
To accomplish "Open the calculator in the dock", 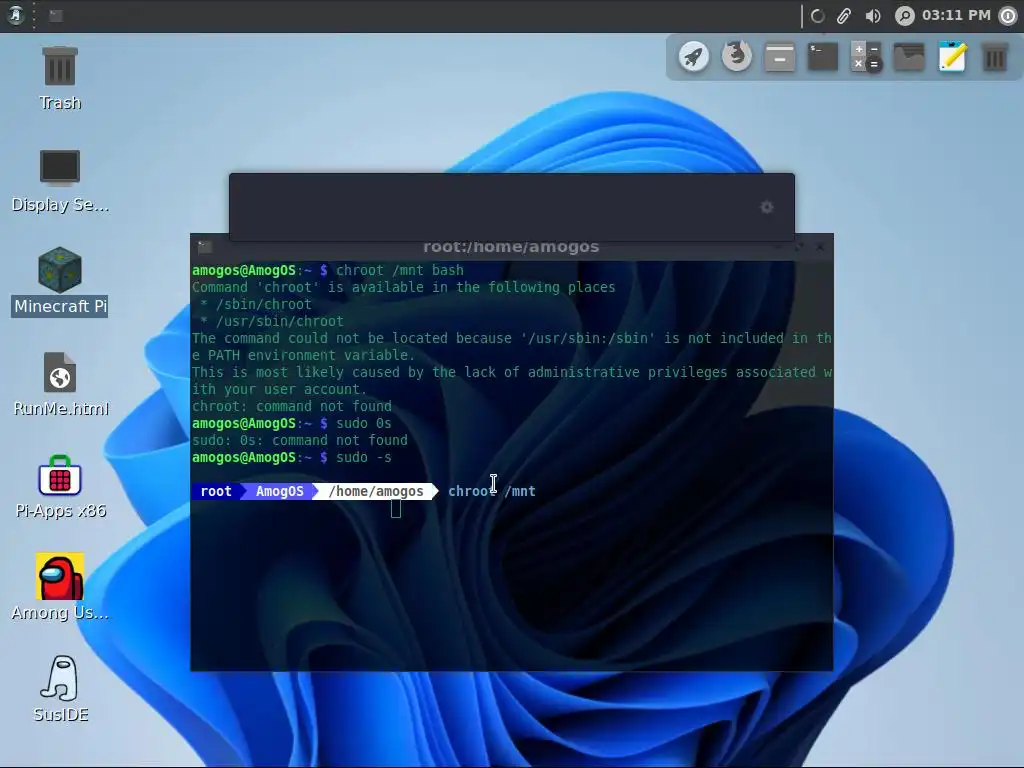I will [866, 57].
